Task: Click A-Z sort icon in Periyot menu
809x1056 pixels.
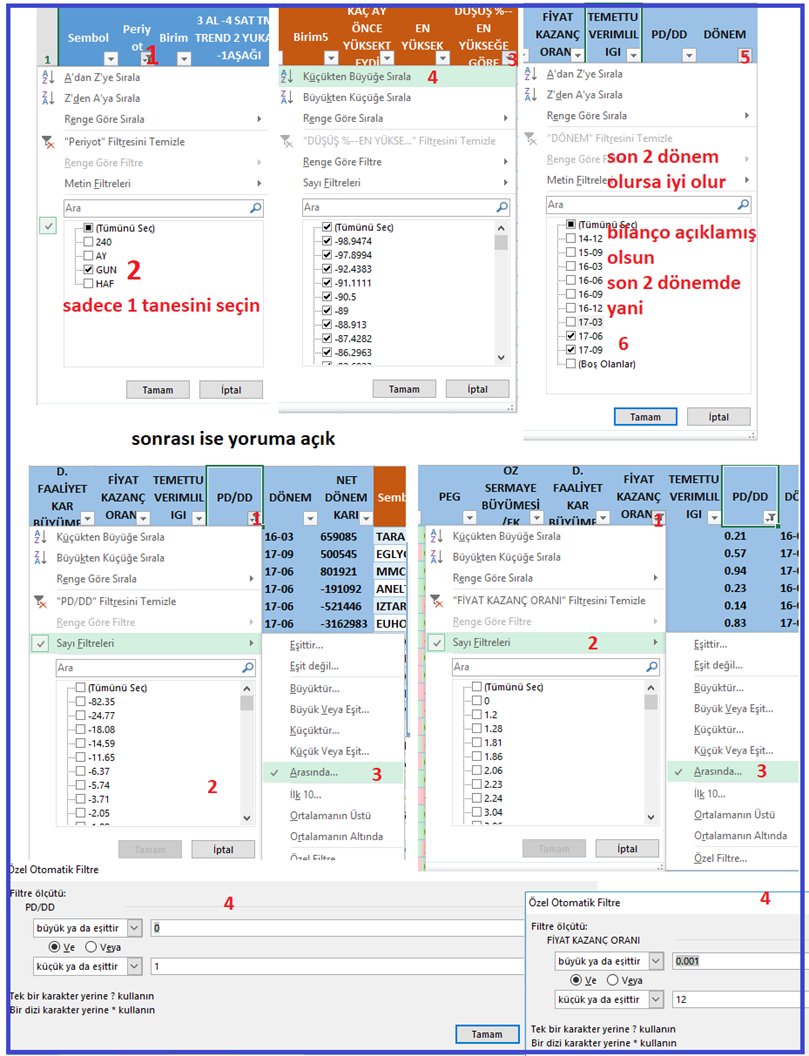Action: pos(47,77)
